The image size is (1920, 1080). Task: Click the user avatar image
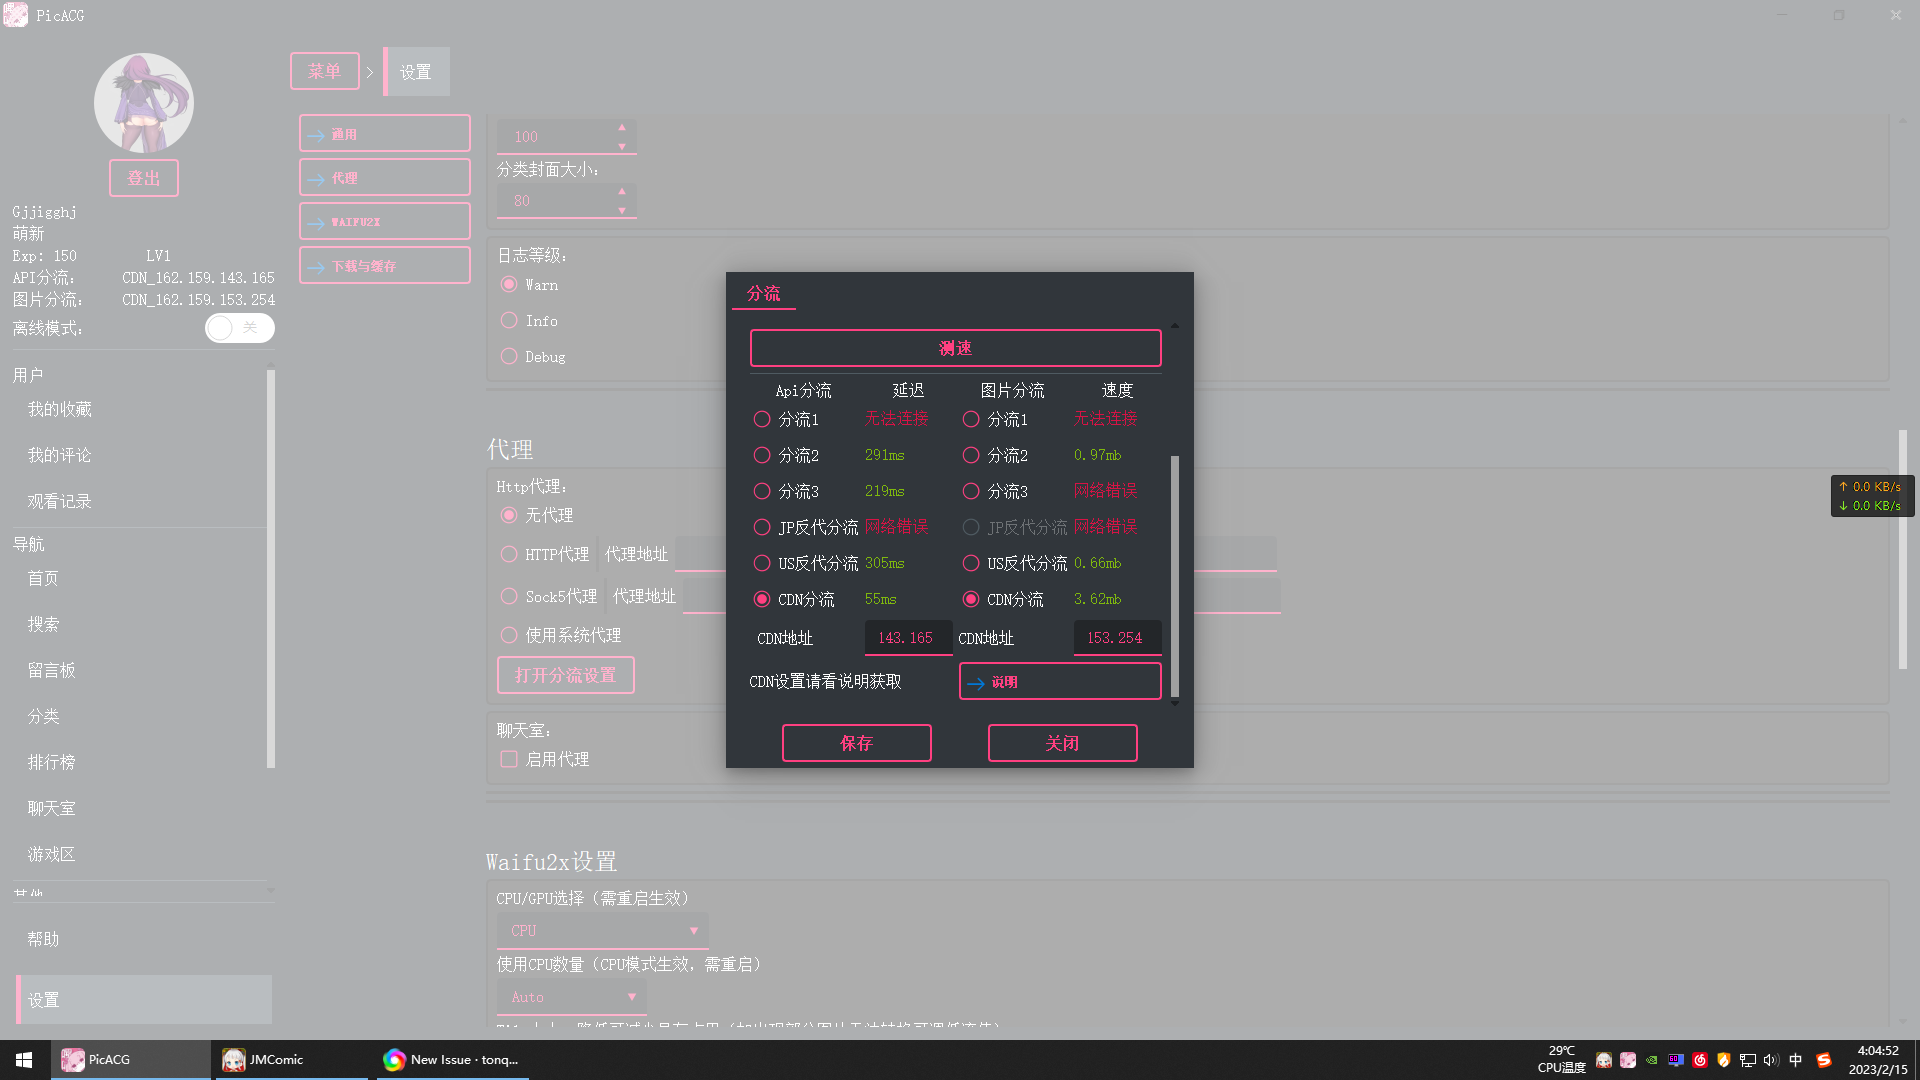pyautogui.click(x=144, y=103)
